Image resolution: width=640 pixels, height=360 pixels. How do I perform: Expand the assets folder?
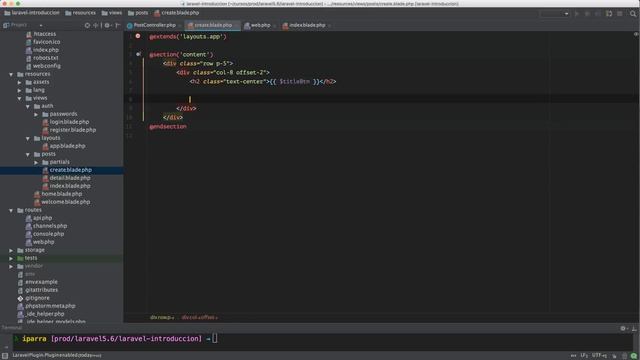coord(19,82)
